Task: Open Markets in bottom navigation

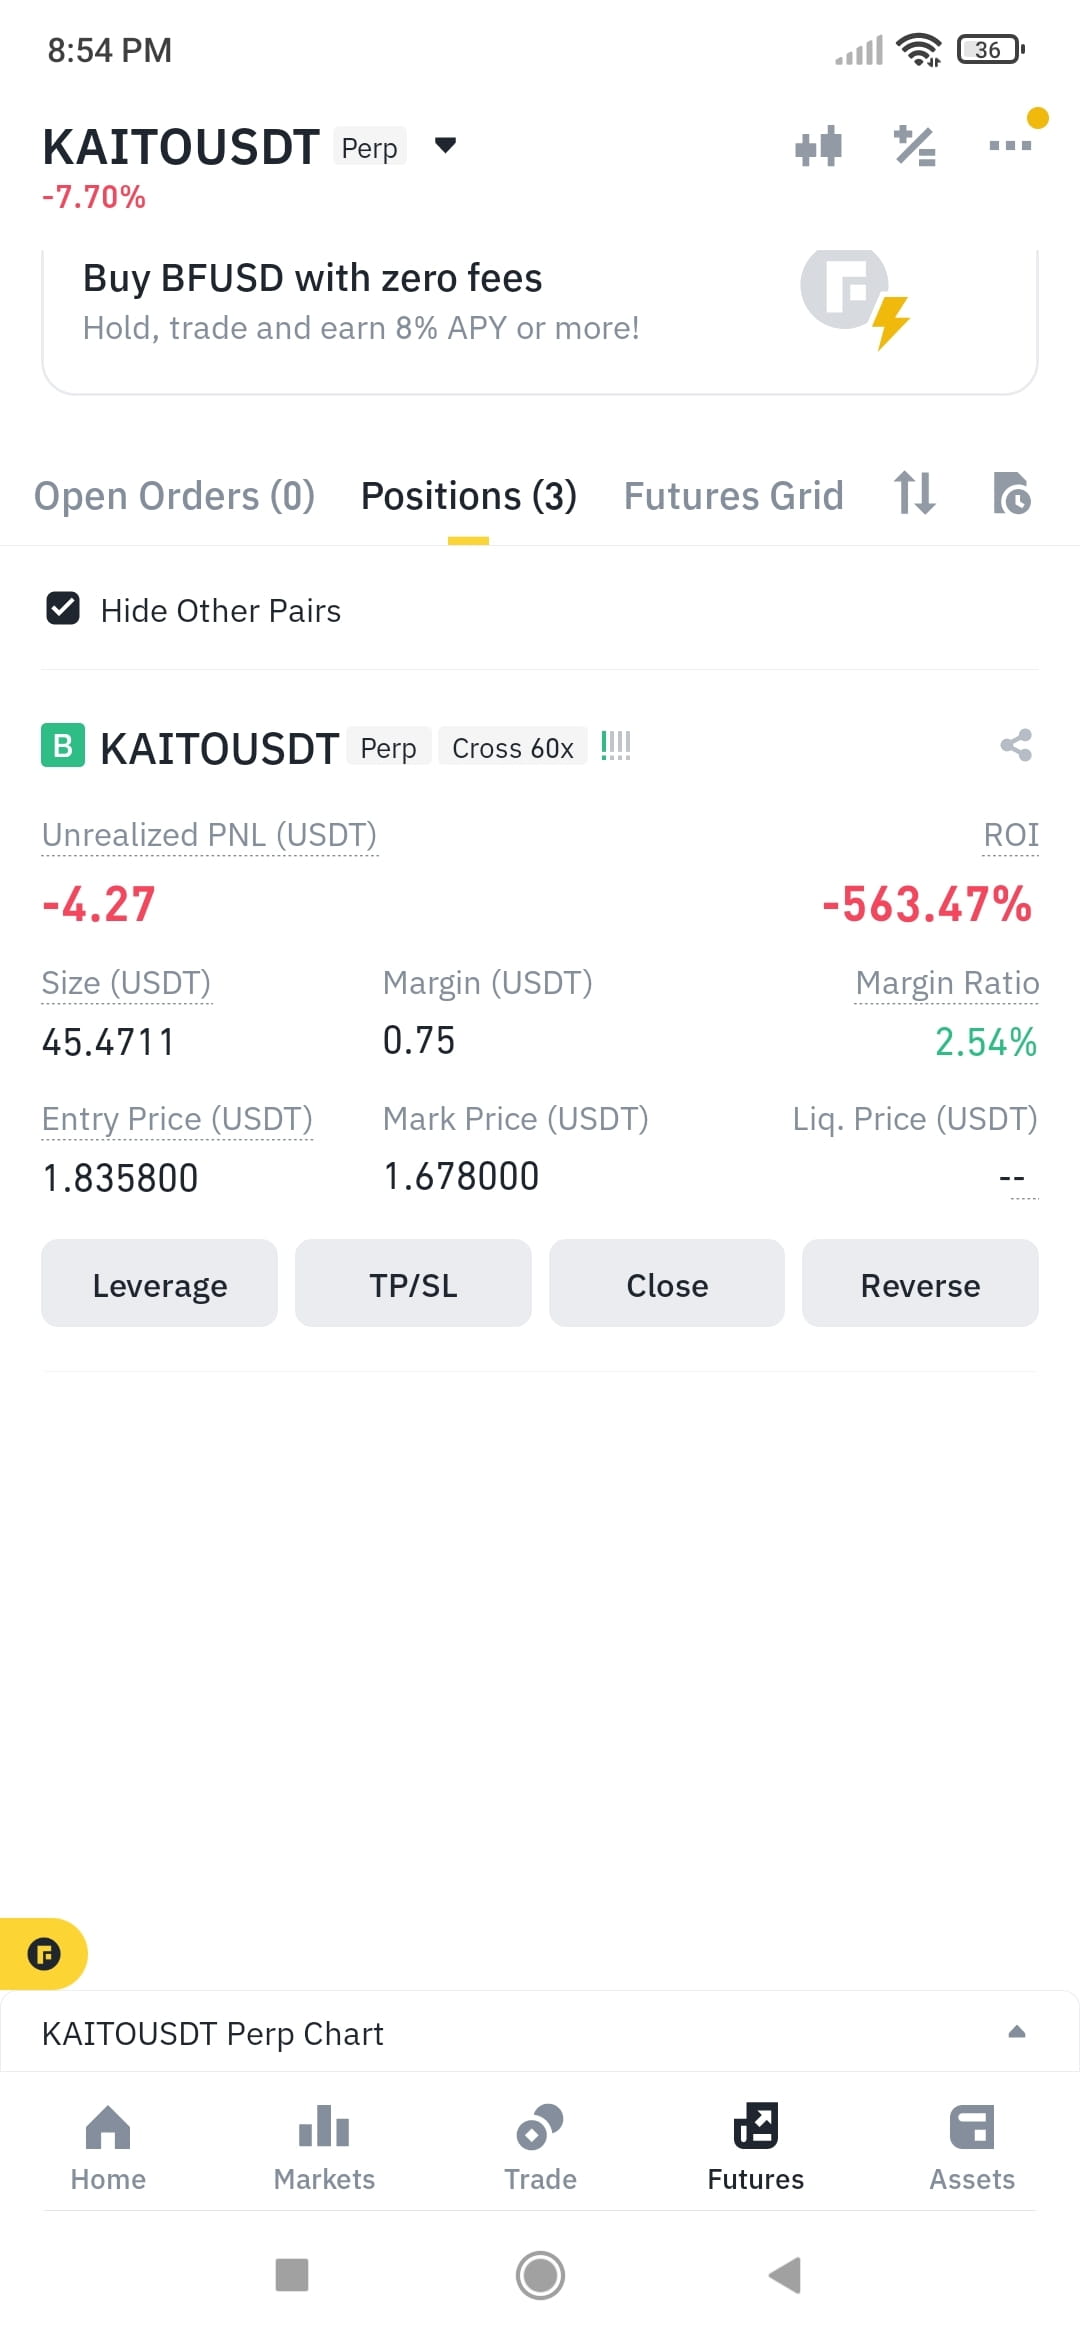Action: click(x=324, y=2148)
